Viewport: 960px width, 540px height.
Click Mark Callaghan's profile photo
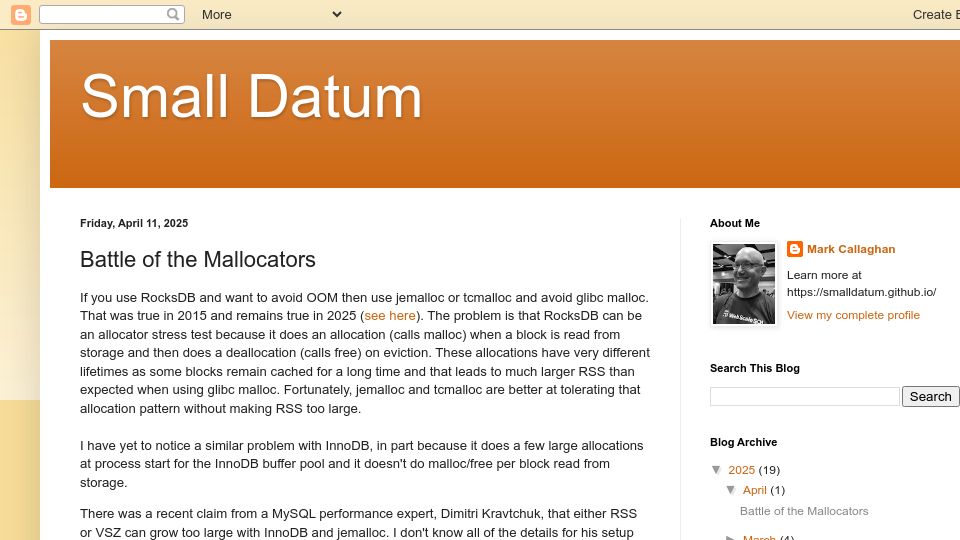coord(744,284)
